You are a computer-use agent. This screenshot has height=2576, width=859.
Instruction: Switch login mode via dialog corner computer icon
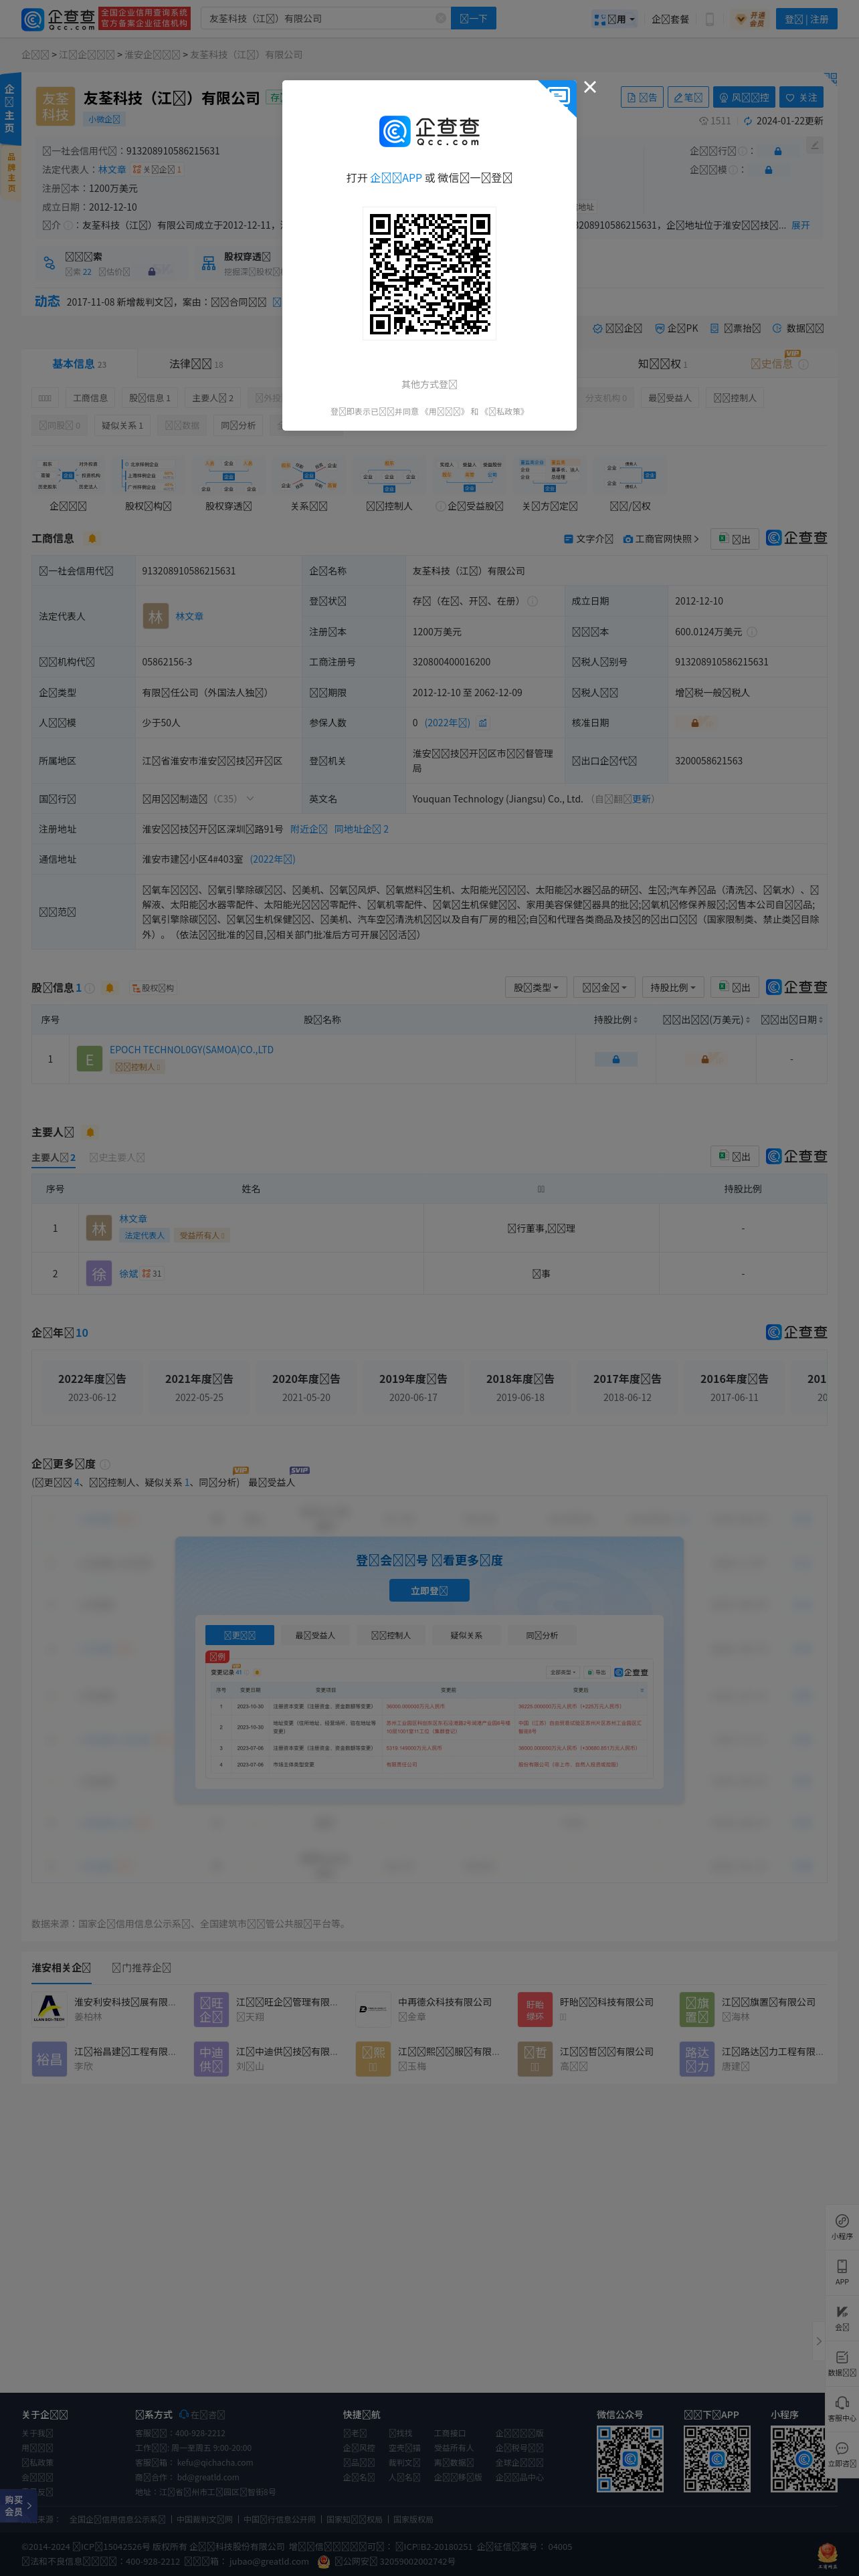coord(559,96)
